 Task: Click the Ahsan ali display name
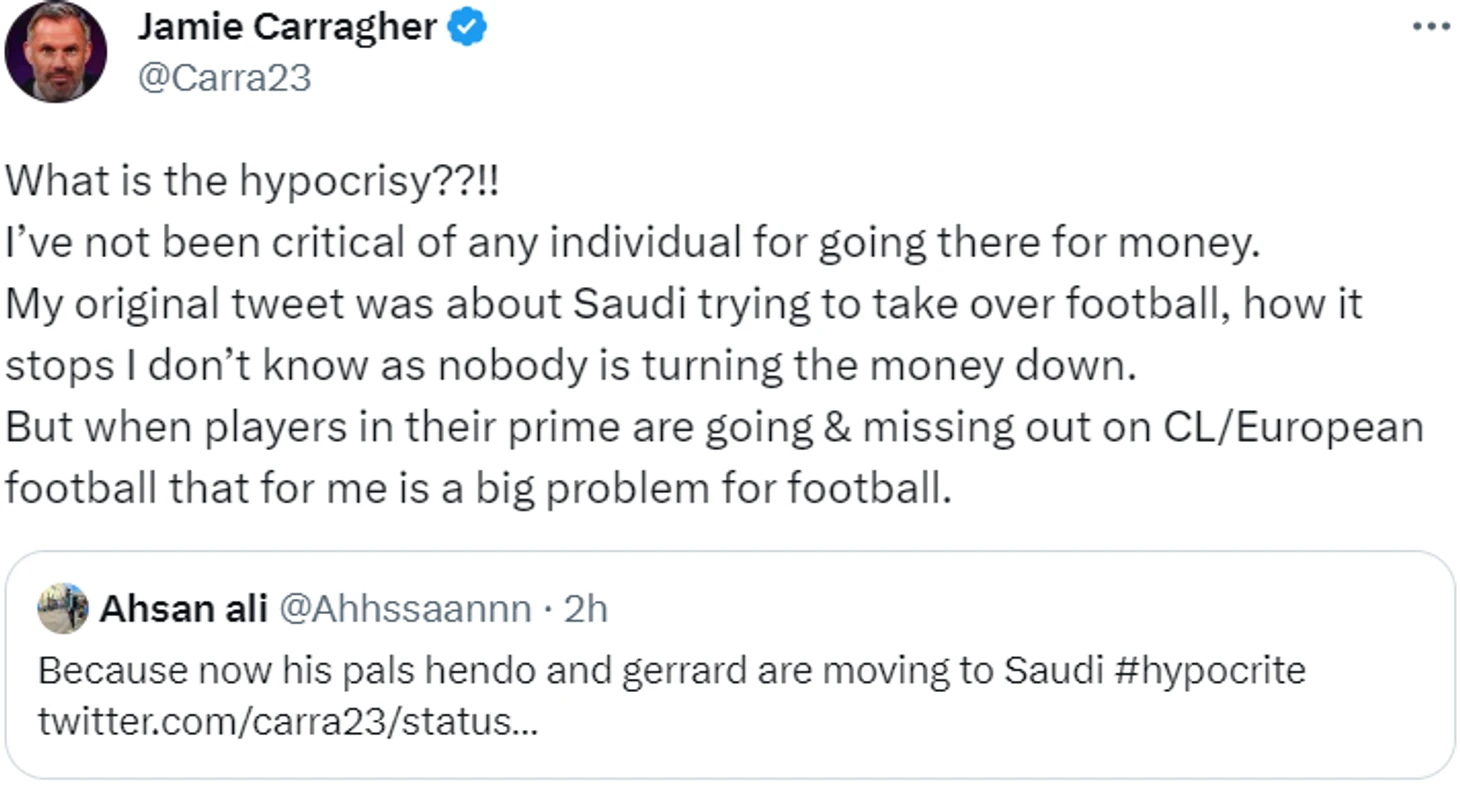(x=183, y=608)
